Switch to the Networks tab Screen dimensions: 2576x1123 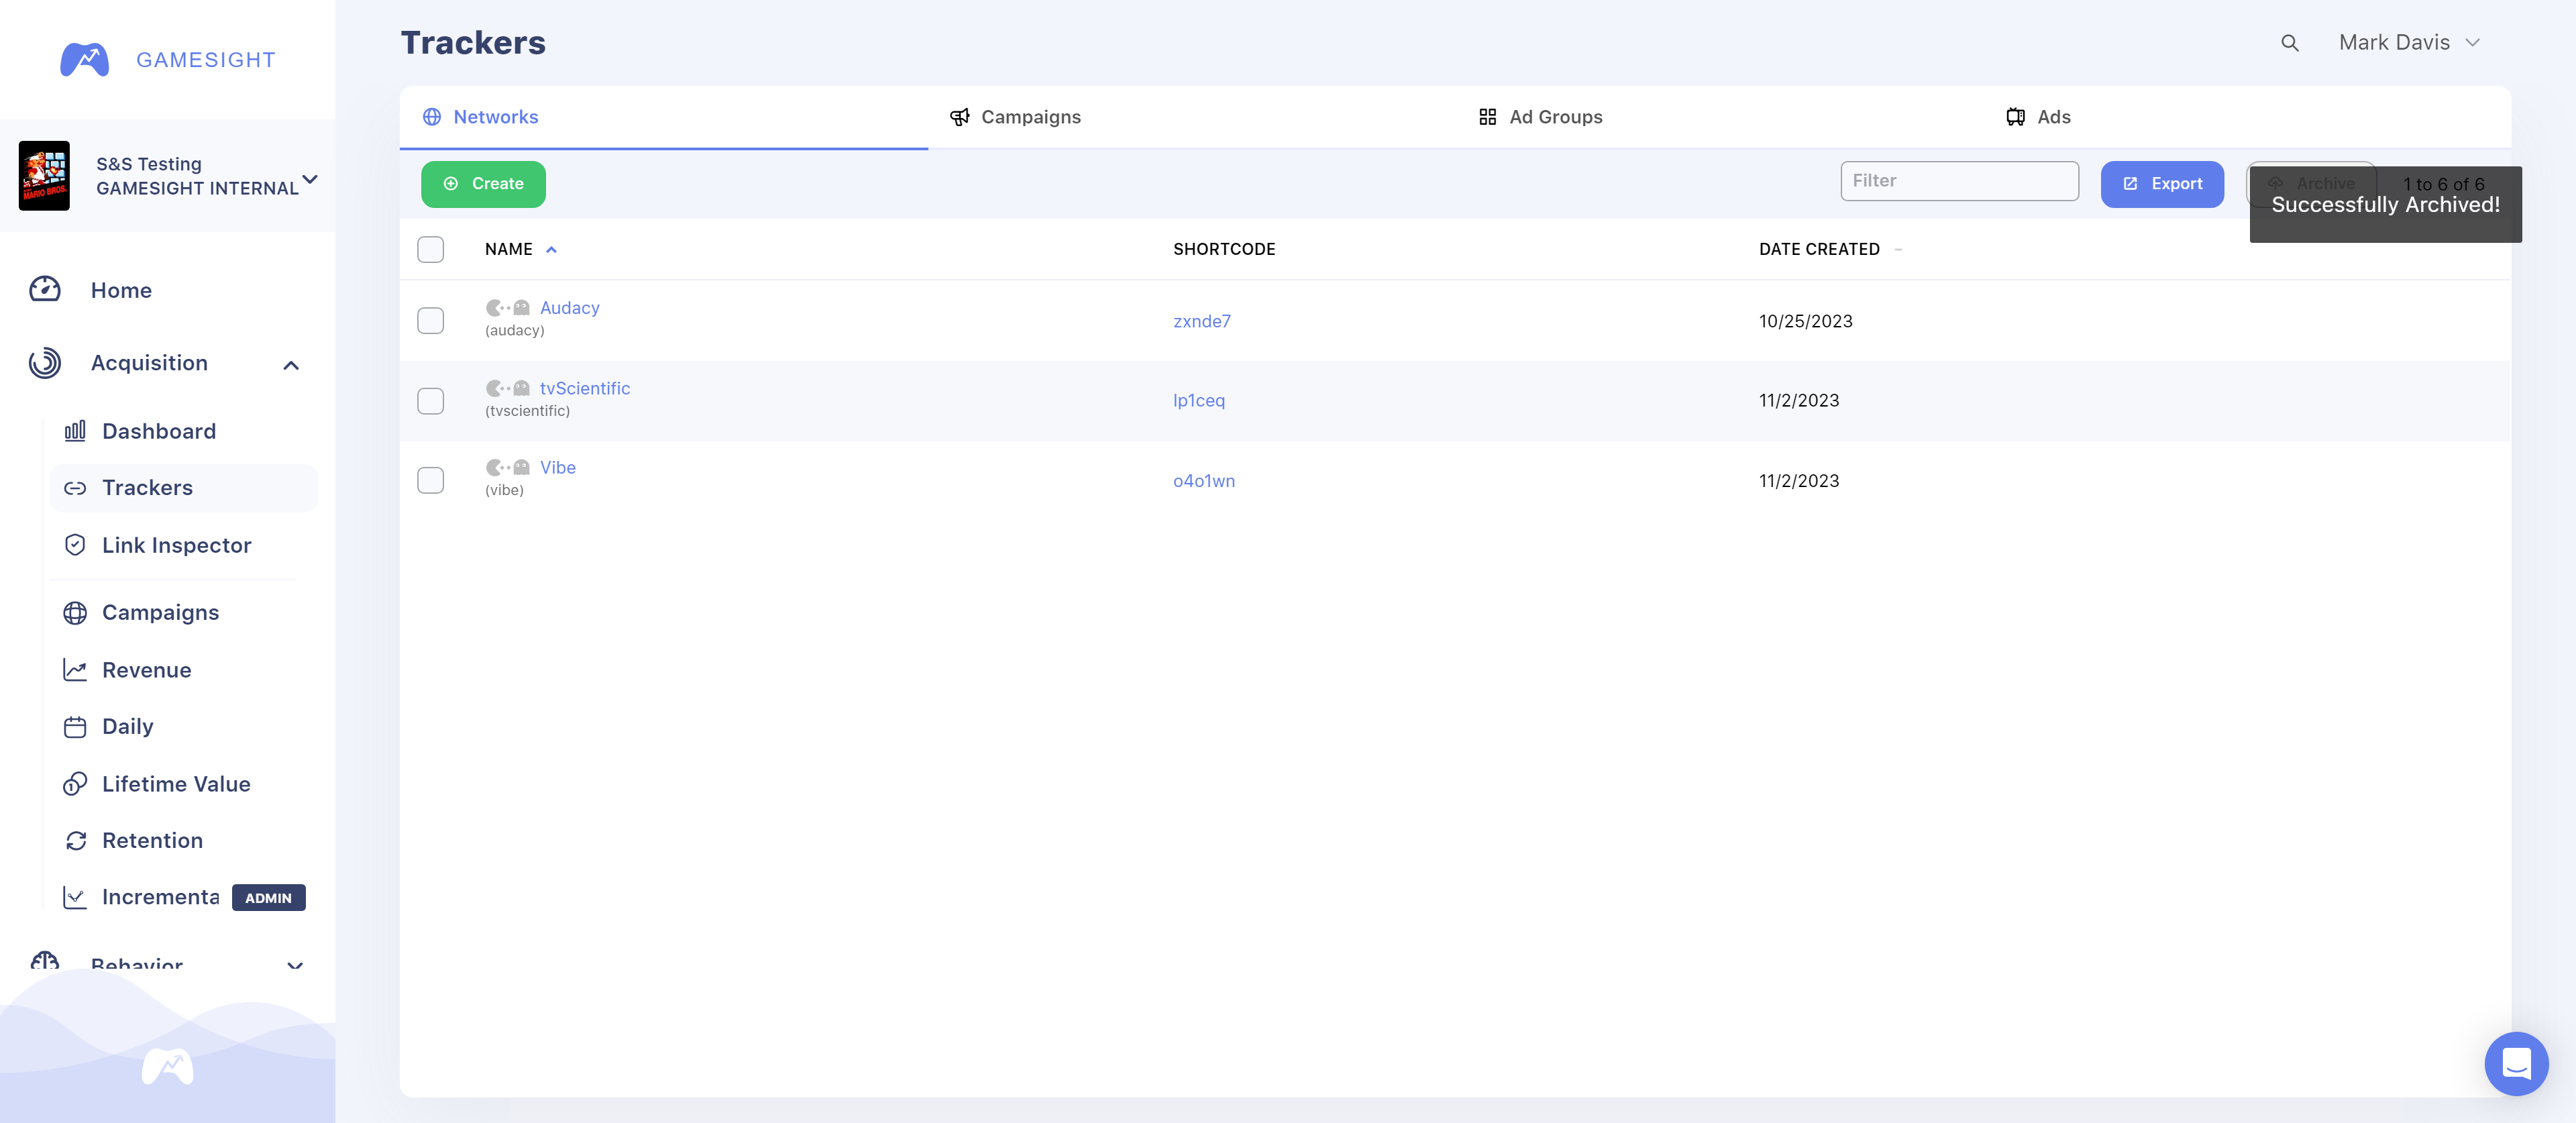664,117
